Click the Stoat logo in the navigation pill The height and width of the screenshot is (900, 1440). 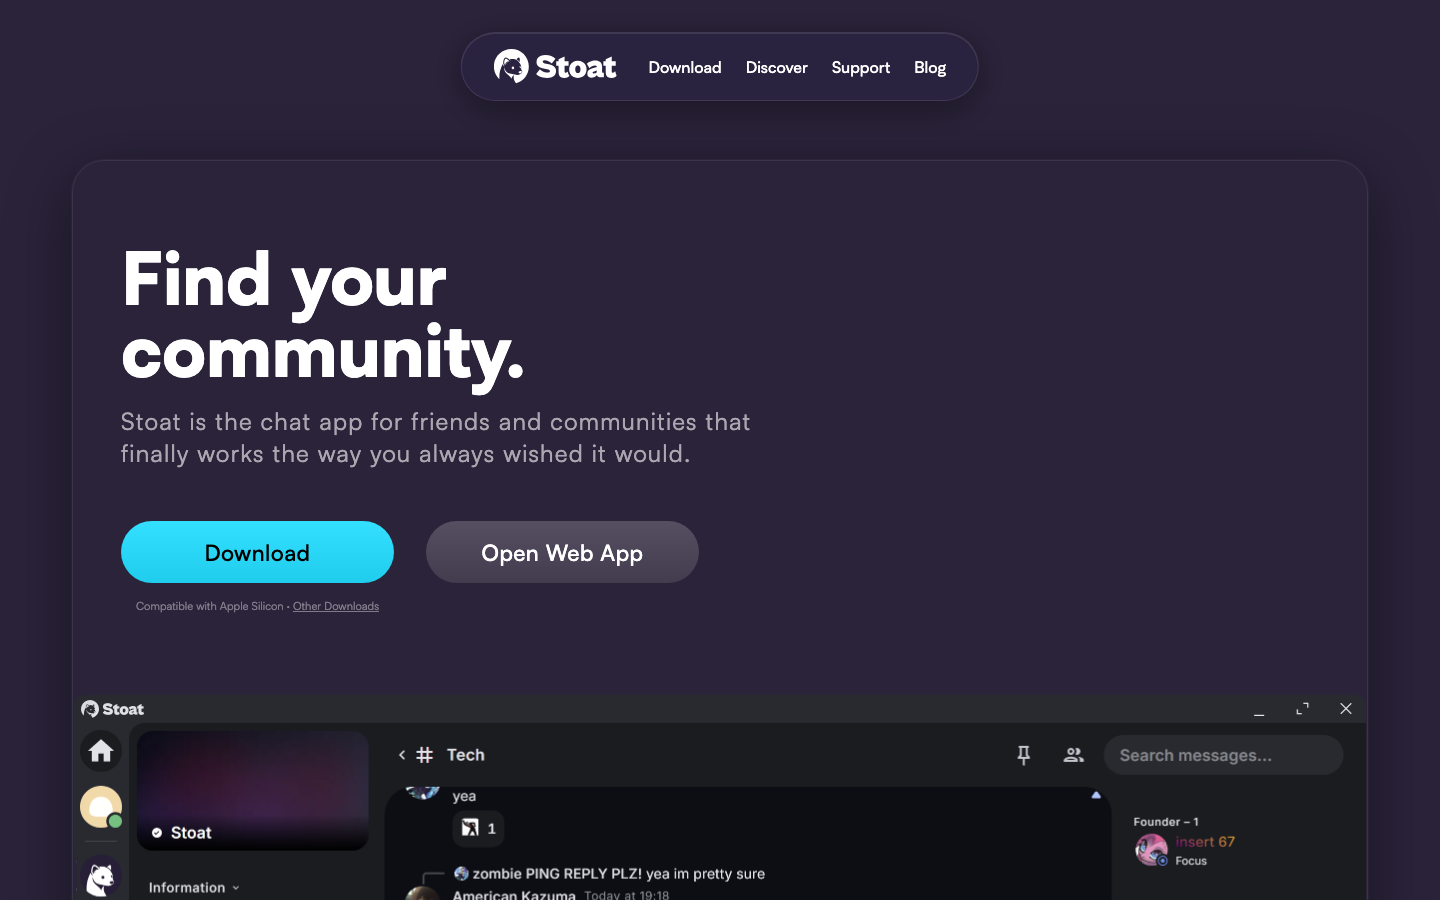[554, 67]
